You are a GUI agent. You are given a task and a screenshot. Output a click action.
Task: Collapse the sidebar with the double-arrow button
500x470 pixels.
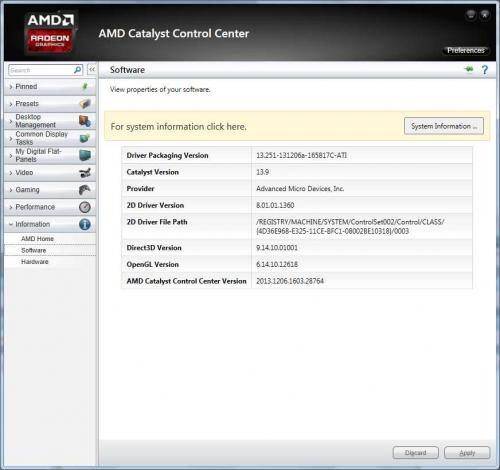pos(92,70)
